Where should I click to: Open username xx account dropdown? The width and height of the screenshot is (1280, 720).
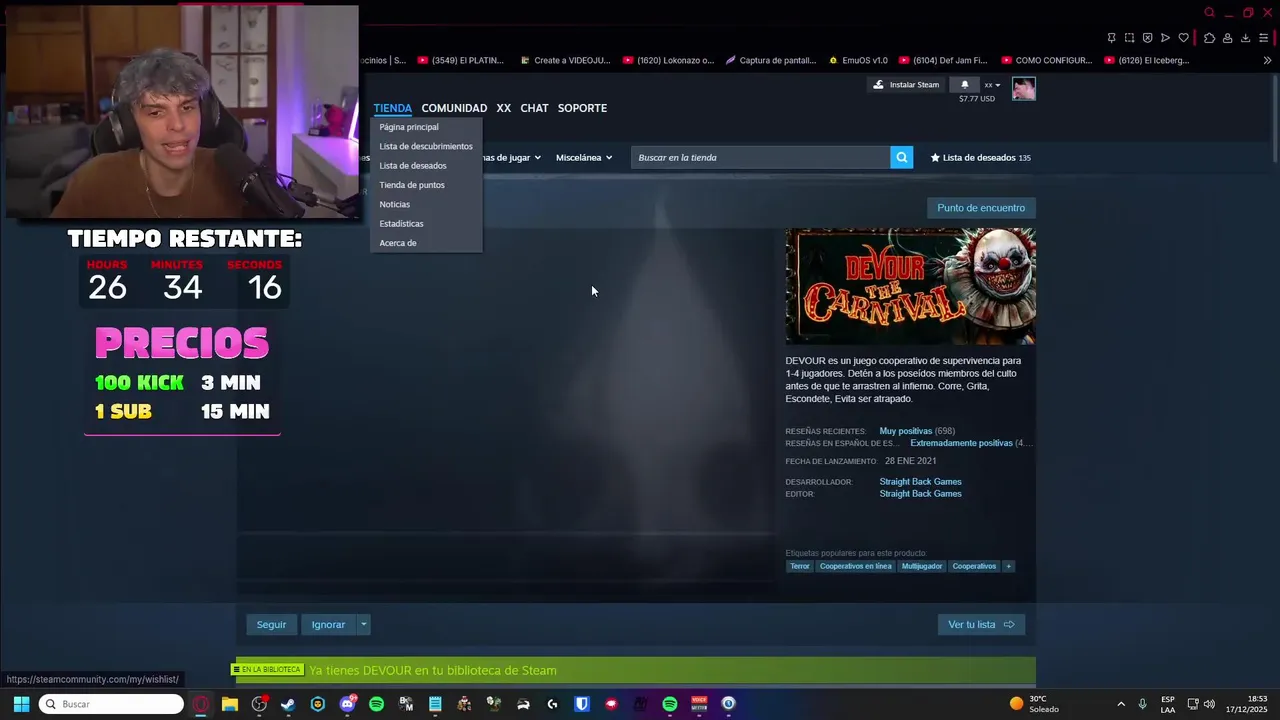tap(992, 85)
